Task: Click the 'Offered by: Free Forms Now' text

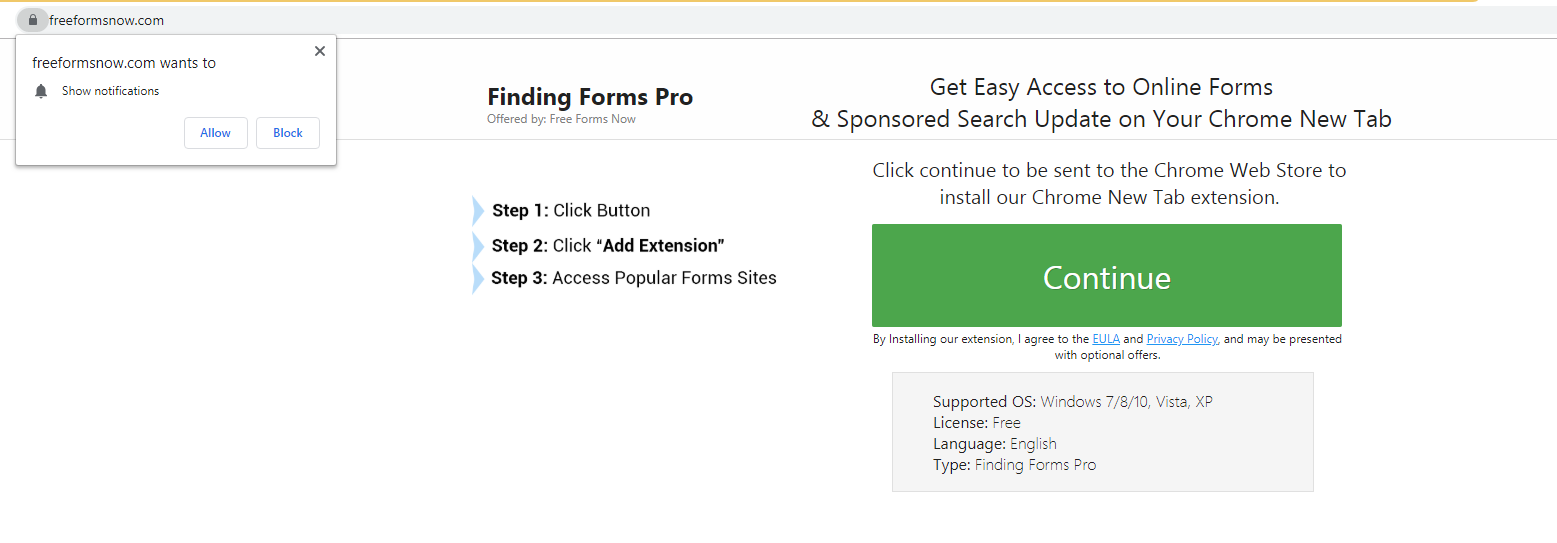Action: coord(561,119)
